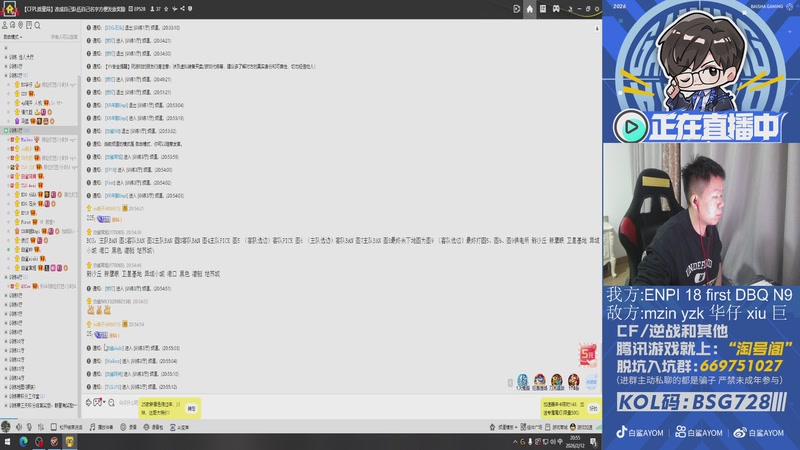
Task: Send the first gift icon in the gift bar
Action: coord(522,382)
